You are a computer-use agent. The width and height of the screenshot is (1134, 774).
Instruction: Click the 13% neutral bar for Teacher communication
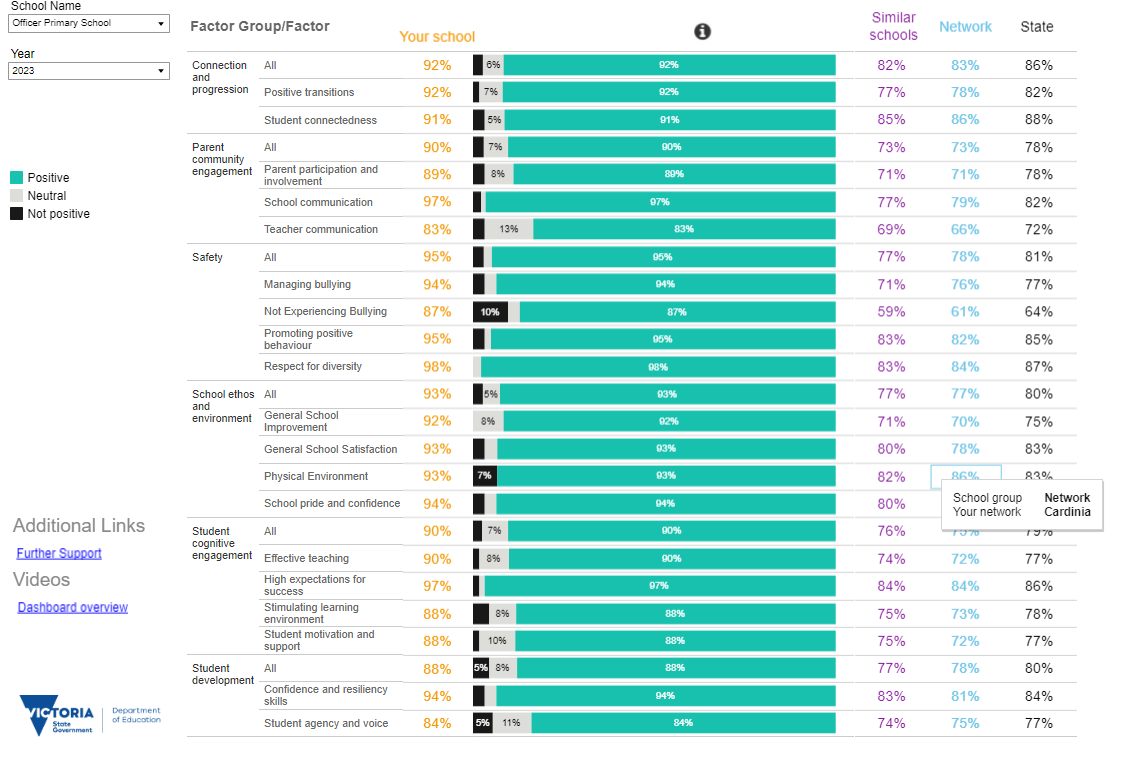tap(509, 229)
